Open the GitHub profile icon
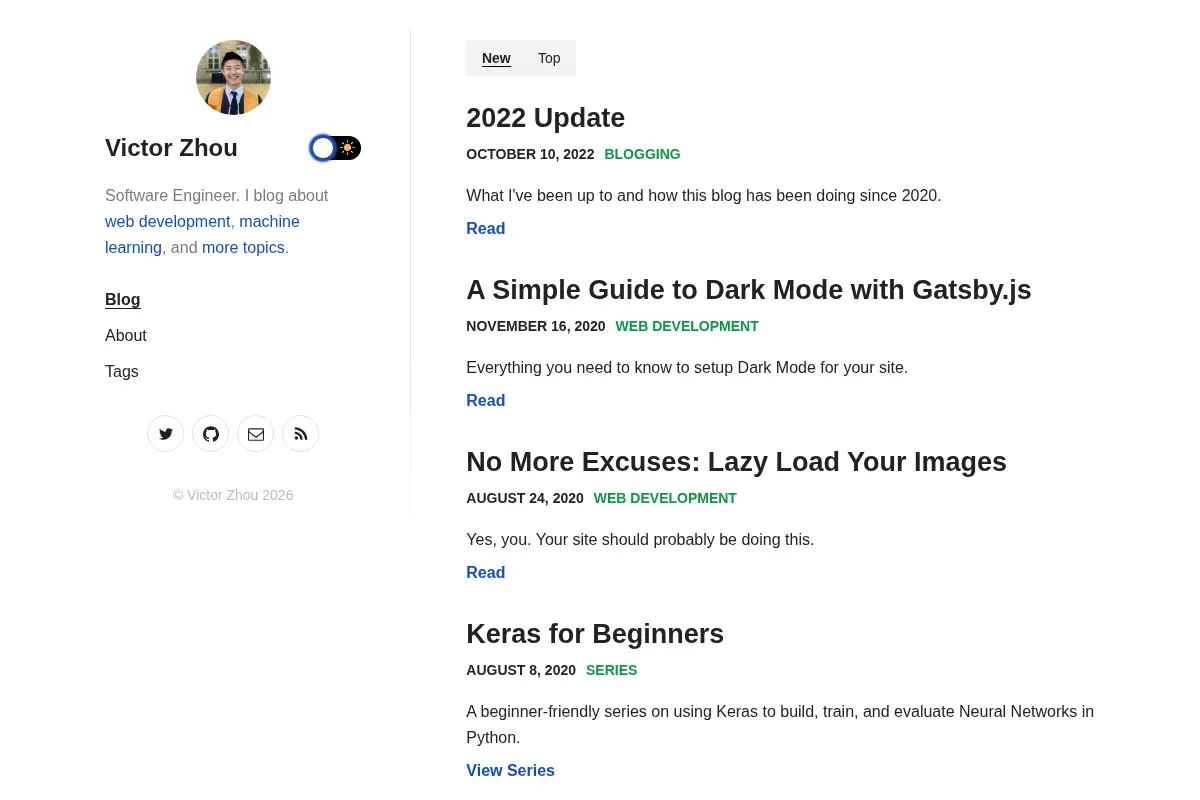1200x800 pixels. coord(210,434)
